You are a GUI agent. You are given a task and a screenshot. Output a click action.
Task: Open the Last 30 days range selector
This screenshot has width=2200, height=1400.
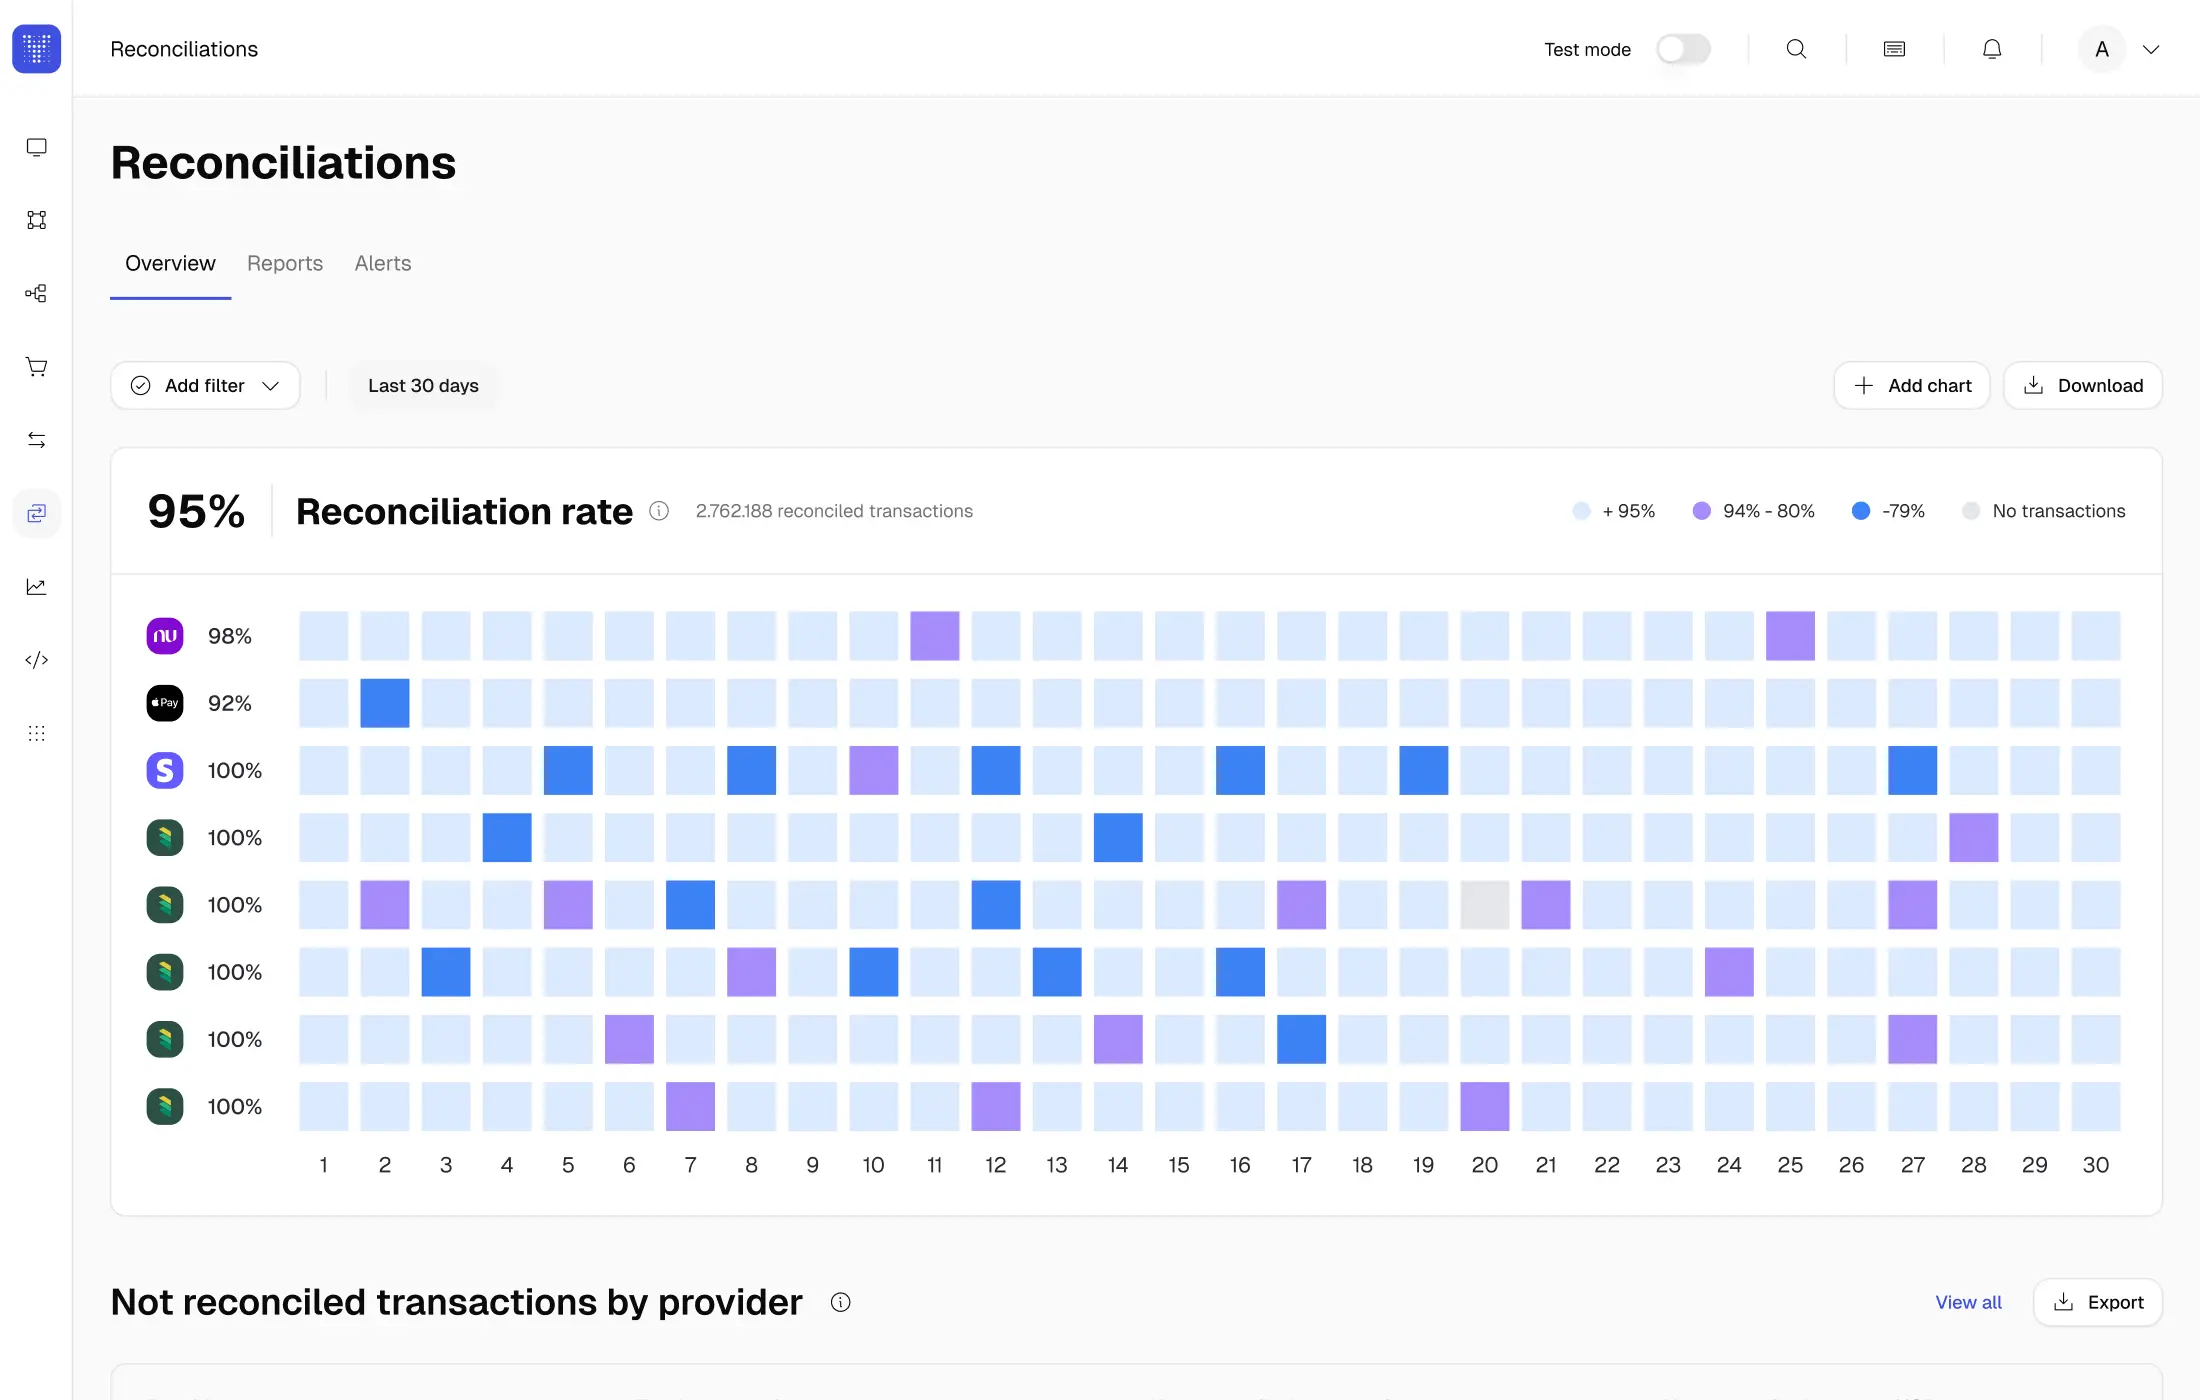pyautogui.click(x=423, y=386)
